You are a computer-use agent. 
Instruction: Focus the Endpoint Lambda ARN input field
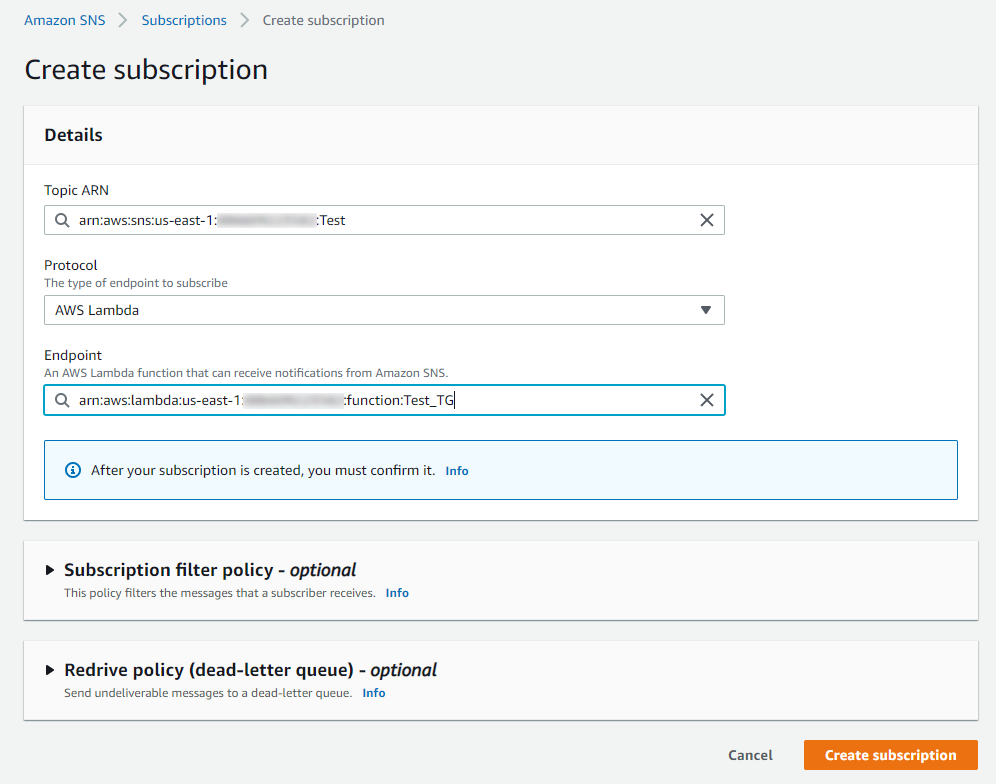pos(384,400)
